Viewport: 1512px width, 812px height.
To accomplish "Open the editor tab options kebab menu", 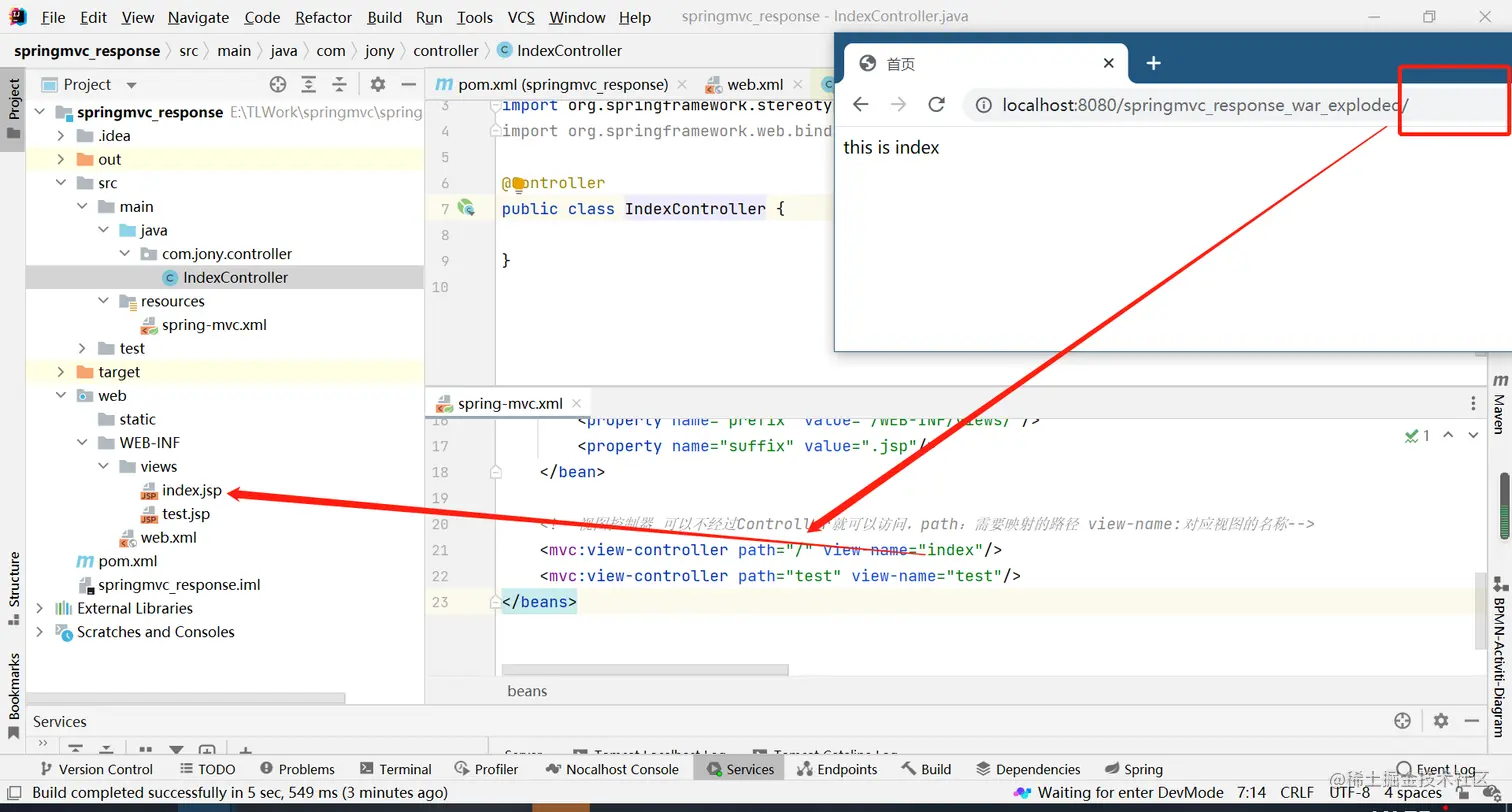I will click(x=1473, y=403).
